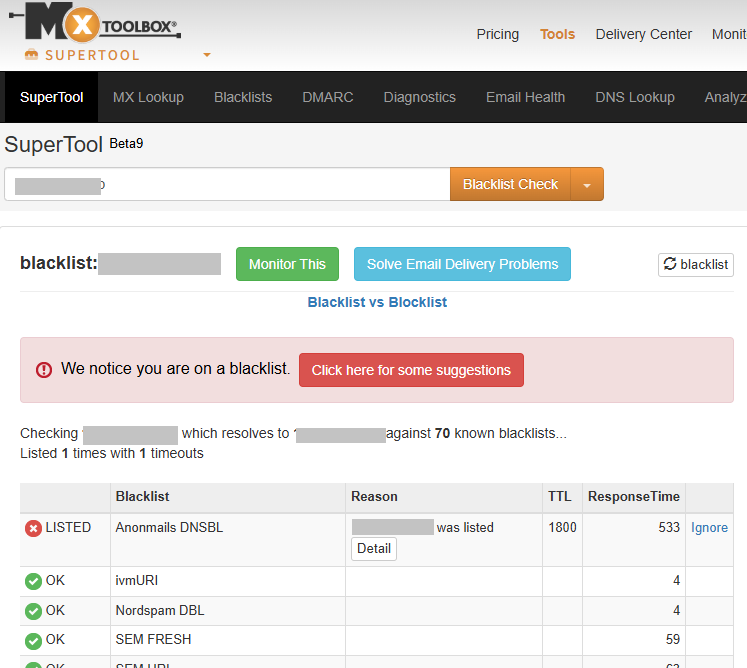Click the green OK icon for ivmURI
Image resolution: width=747 pixels, height=668 pixels.
point(34,581)
